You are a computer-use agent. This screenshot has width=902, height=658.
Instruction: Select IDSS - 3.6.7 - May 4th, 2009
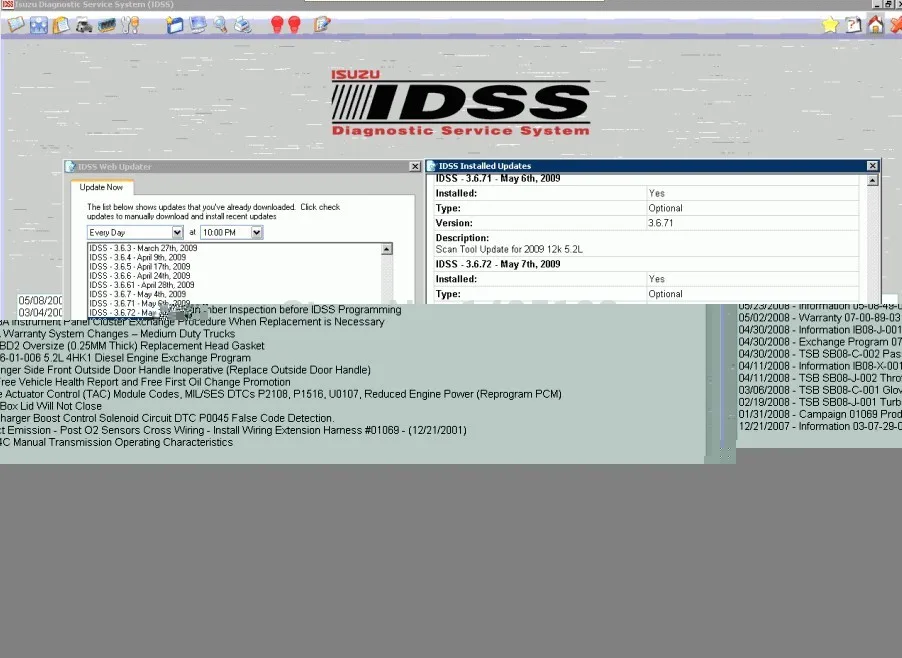pos(137,294)
